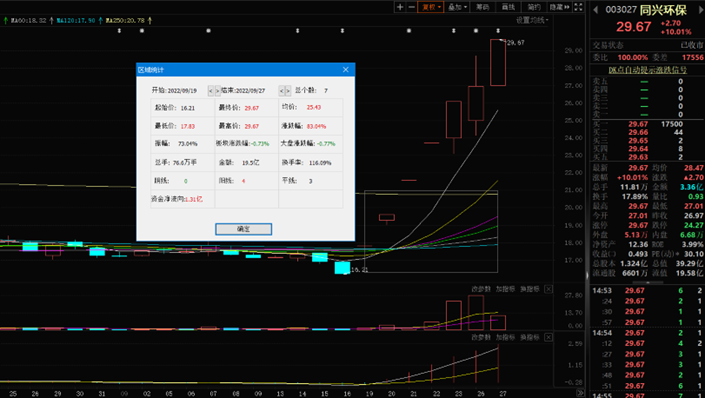Click the event marker above last candle
Viewport: 705px width, 398px height.
[498, 31]
